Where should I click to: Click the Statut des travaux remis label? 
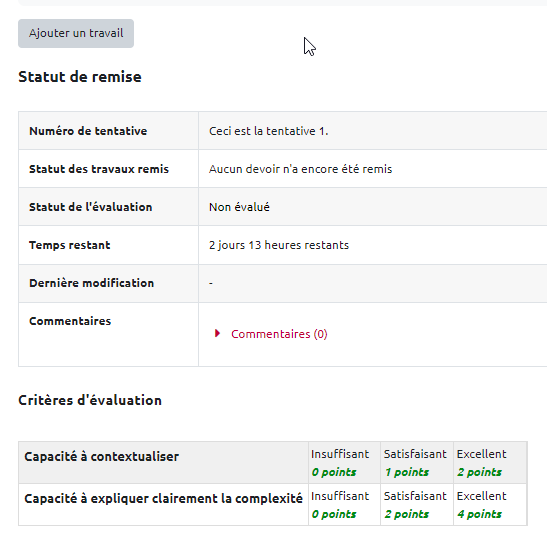[x=99, y=169]
